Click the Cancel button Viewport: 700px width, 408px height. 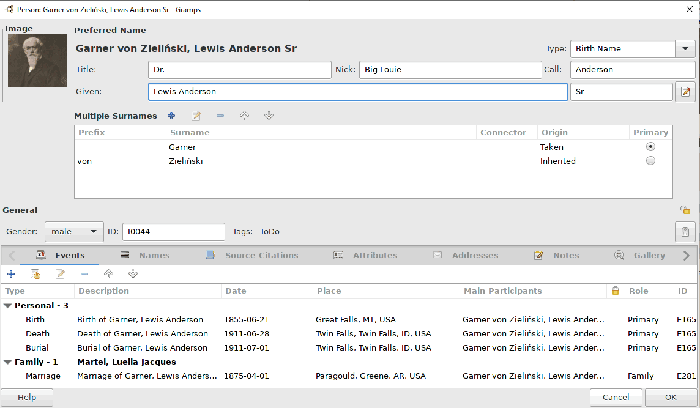click(x=616, y=397)
